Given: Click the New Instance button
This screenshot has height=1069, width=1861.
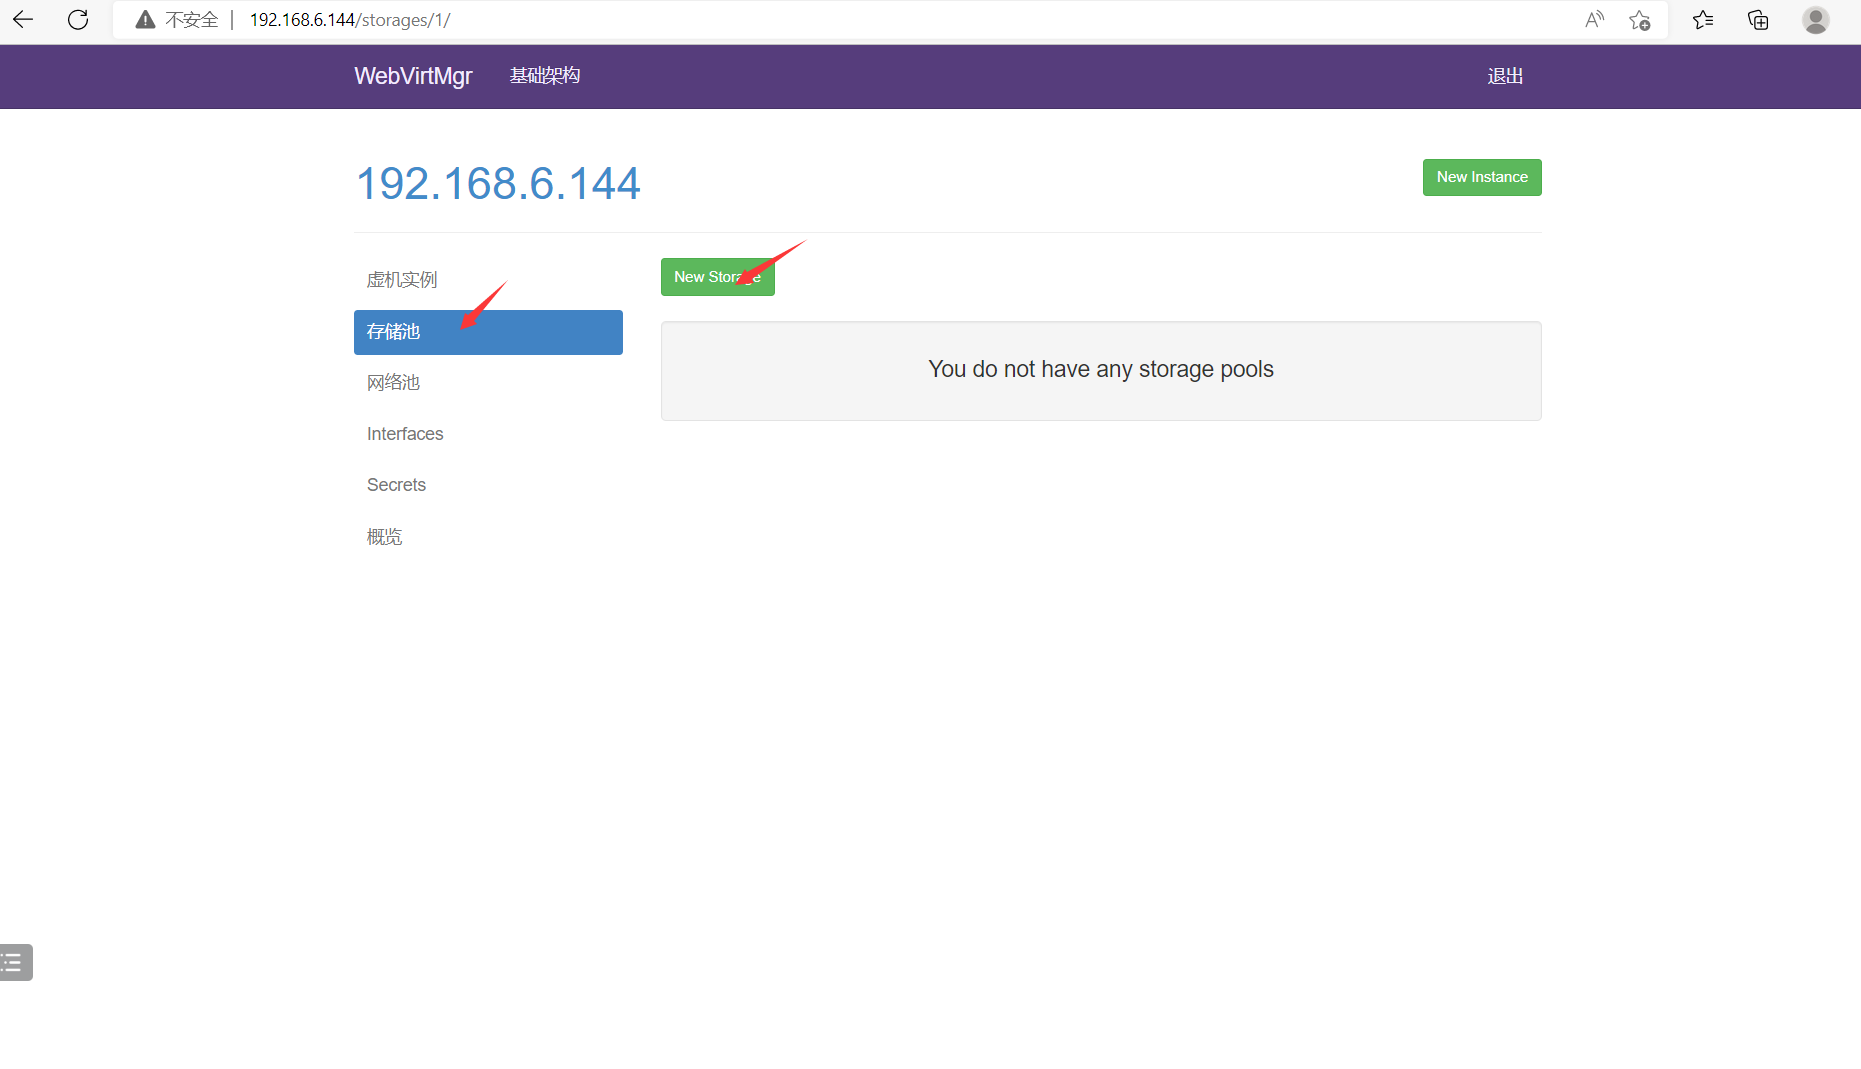Looking at the screenshot, I should tap(1482, 177).
